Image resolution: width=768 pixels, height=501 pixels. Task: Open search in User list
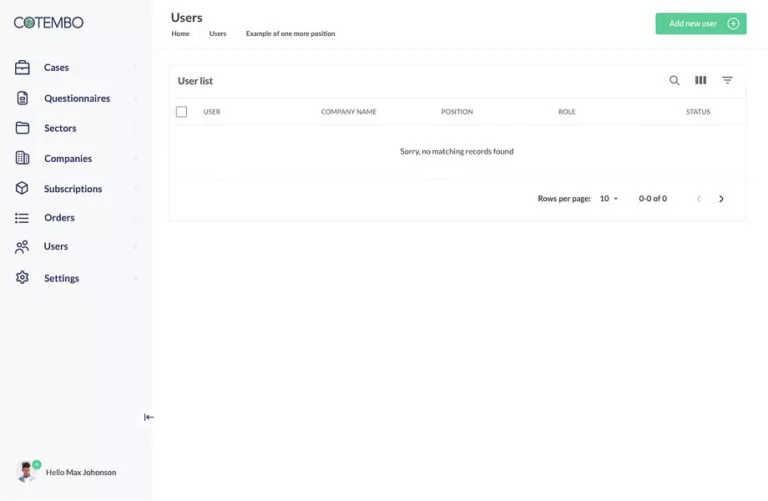click(x=674, y=80)
